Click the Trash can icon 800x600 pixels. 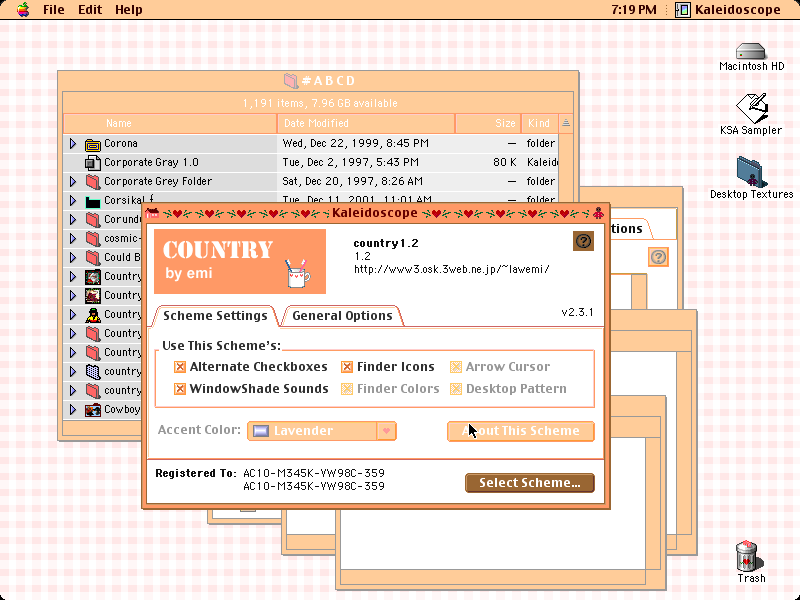748,556
